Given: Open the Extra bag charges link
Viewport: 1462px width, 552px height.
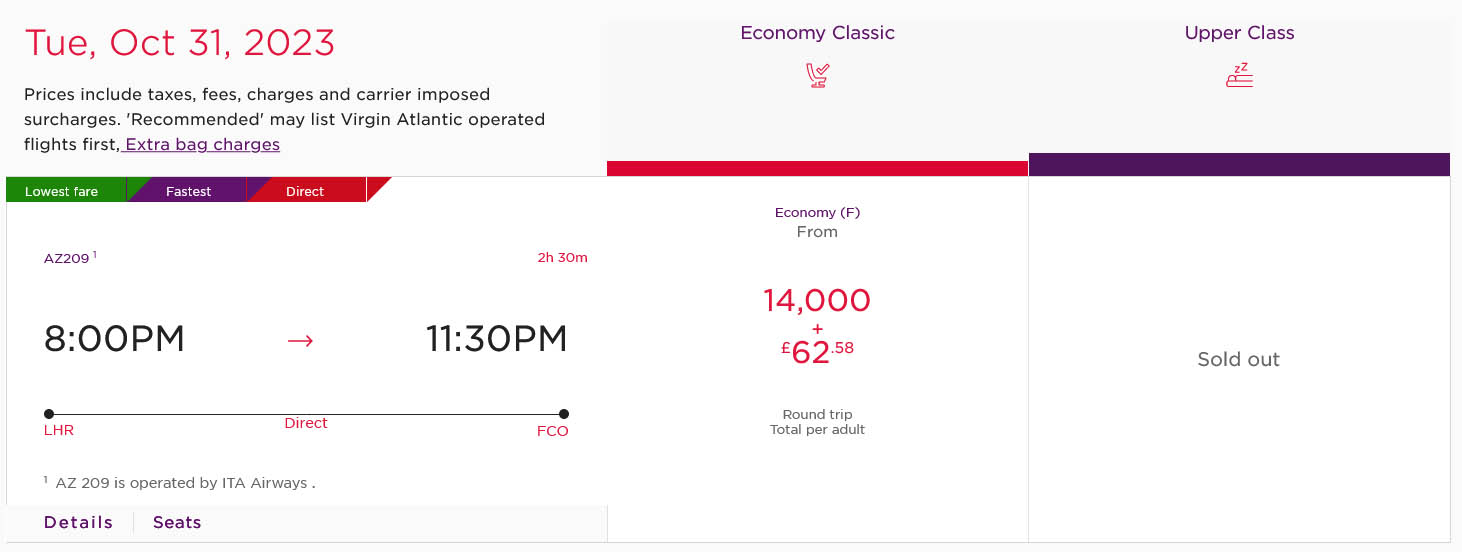Looking at the screenshot, I should tap(200, 144).
